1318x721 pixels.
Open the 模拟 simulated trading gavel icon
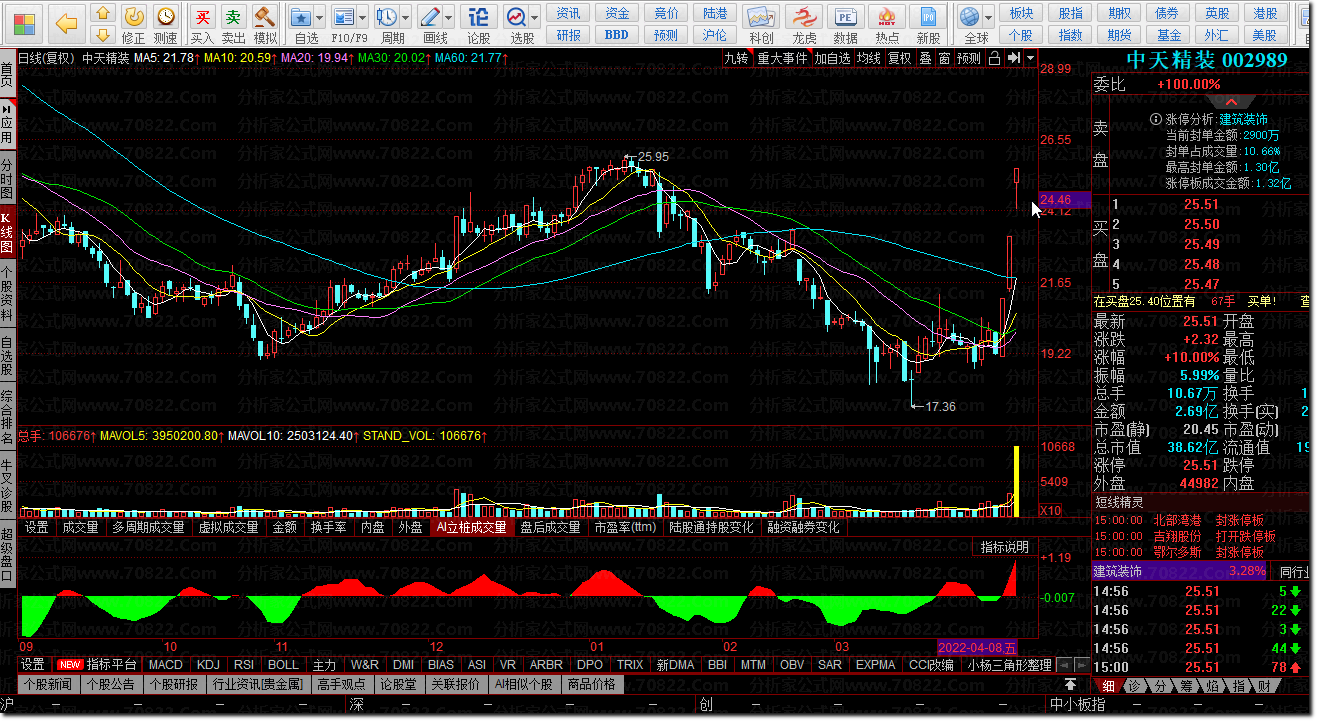point(264,24)
